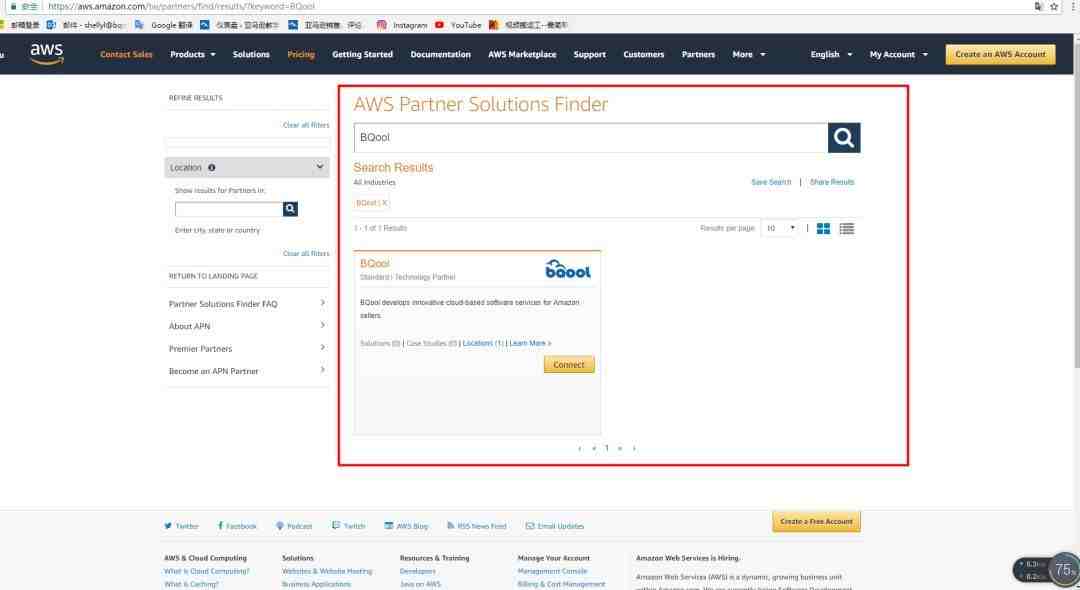1080x590 pixels.
Task: Open the Customers menu item
Action: pyautogui.click(x=643, y=54)
